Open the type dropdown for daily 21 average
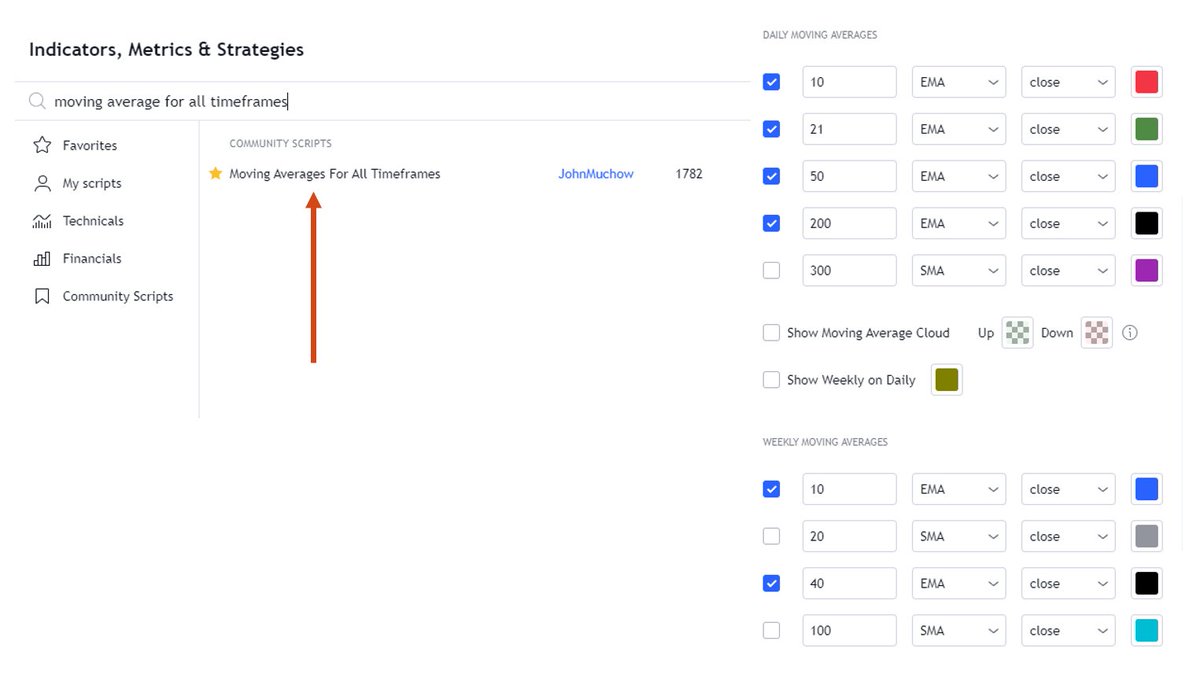1200x678 pixels. [959, 129]
